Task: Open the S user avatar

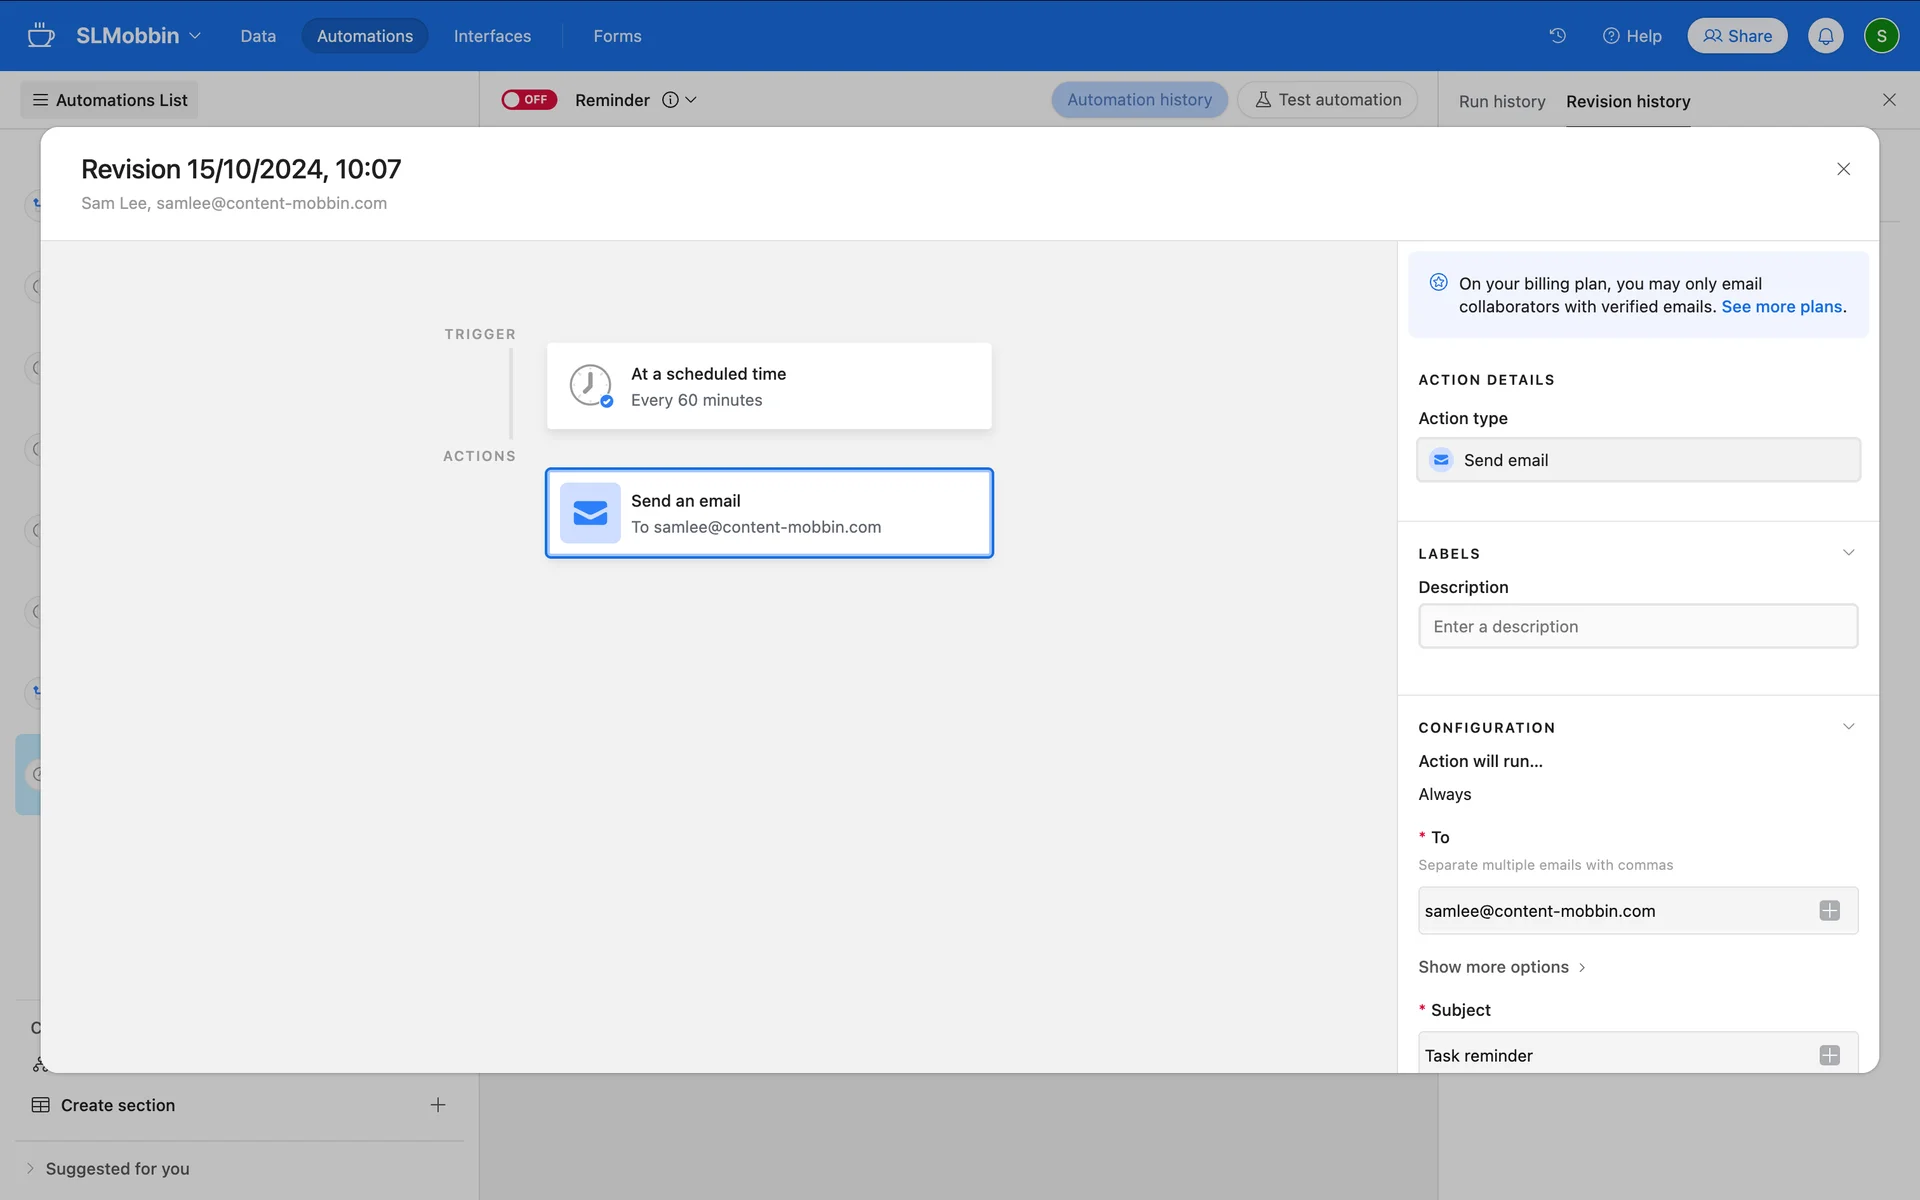Action: coord(1881,36)
